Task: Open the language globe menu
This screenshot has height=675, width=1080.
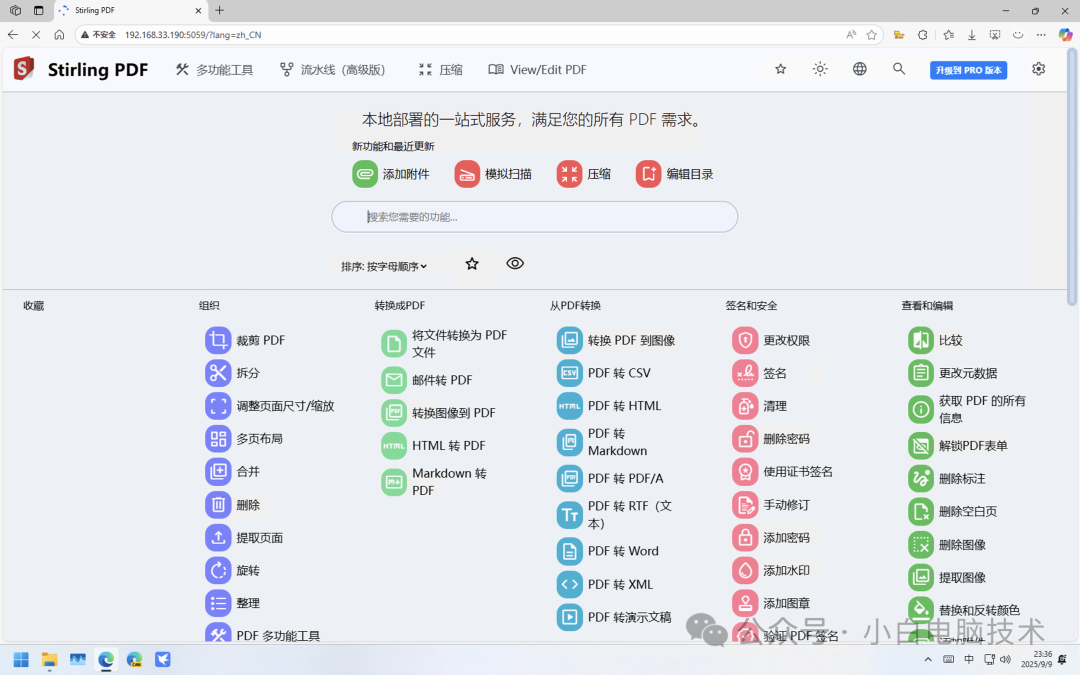Action: pos(860,69)
